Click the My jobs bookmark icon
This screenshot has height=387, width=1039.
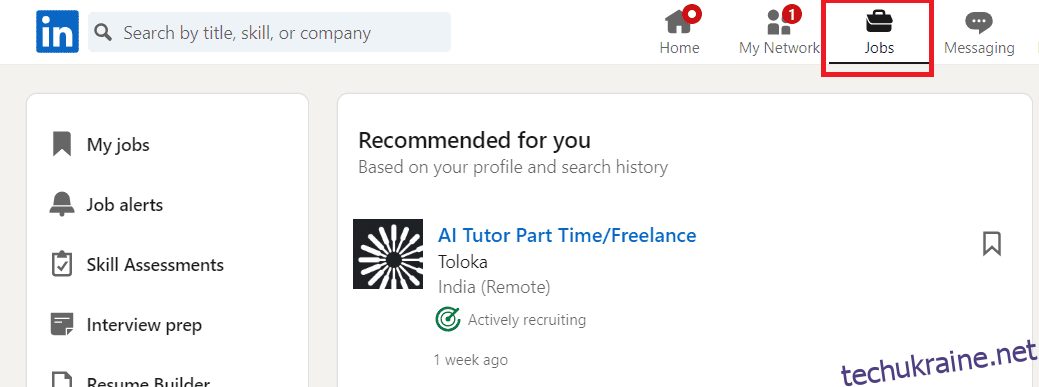click(62, 144)
